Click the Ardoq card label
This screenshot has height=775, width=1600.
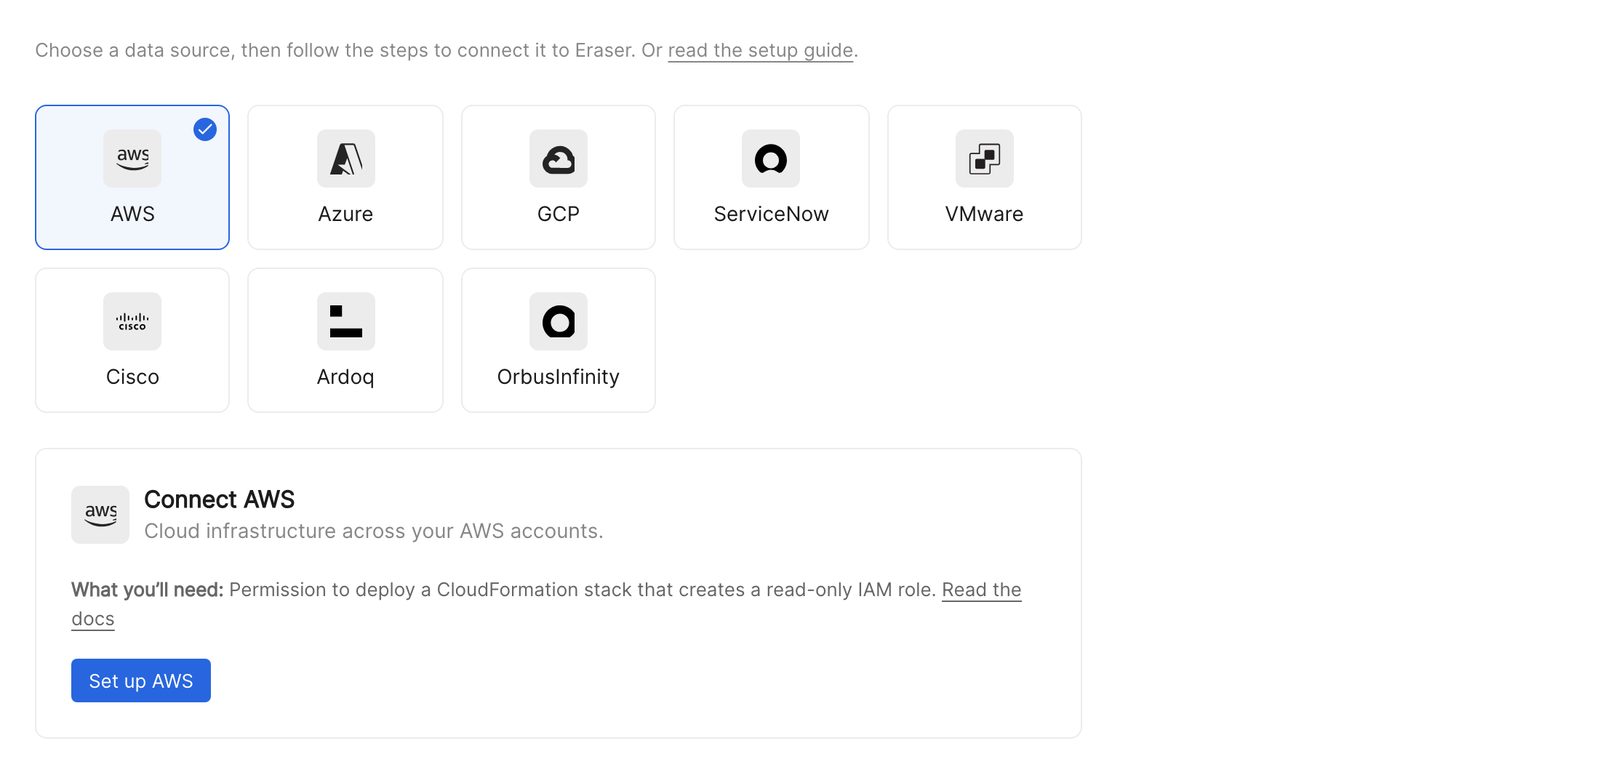[x=346, y=377]
